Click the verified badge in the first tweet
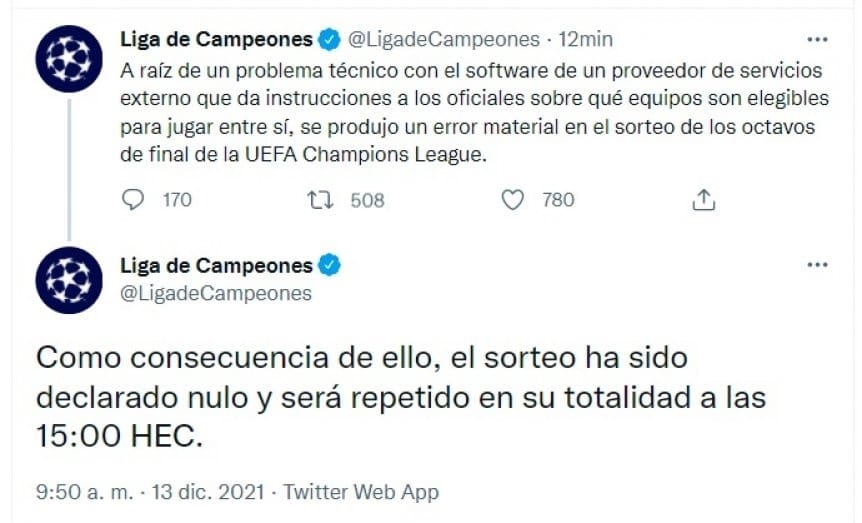 pos(329,40)
